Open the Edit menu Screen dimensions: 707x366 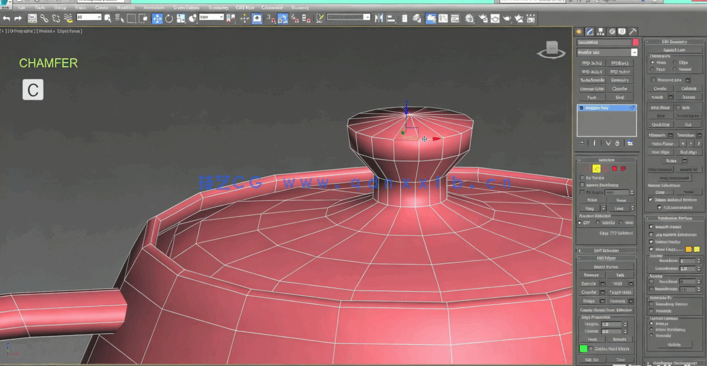point(21,8)
